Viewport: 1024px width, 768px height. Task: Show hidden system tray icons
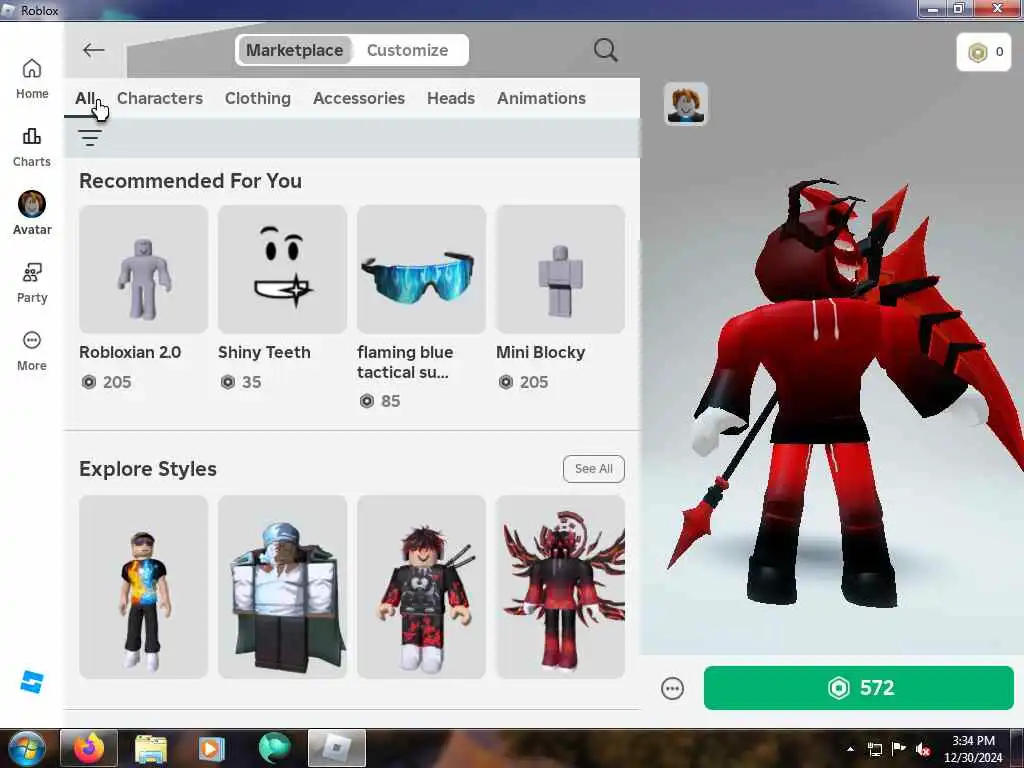(850, 749)
